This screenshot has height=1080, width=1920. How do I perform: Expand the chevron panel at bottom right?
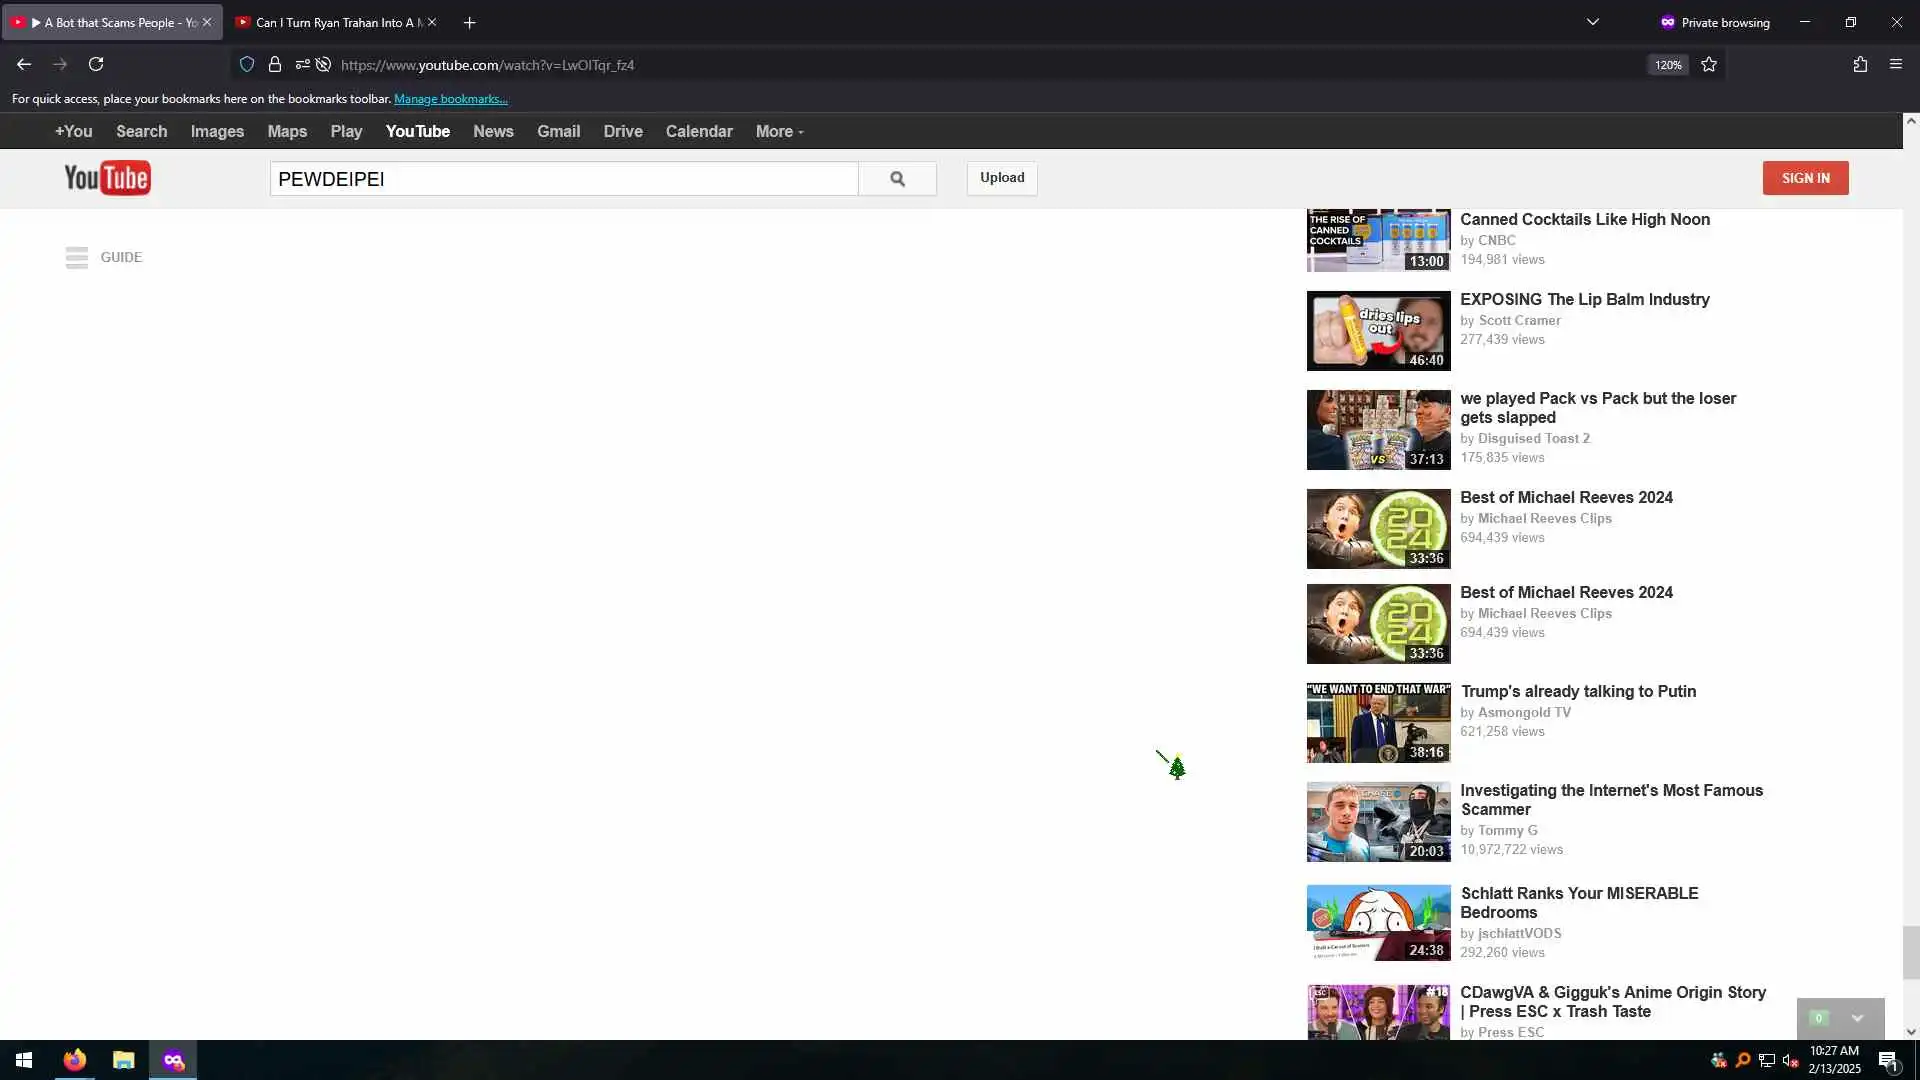coord(1857,1018)
